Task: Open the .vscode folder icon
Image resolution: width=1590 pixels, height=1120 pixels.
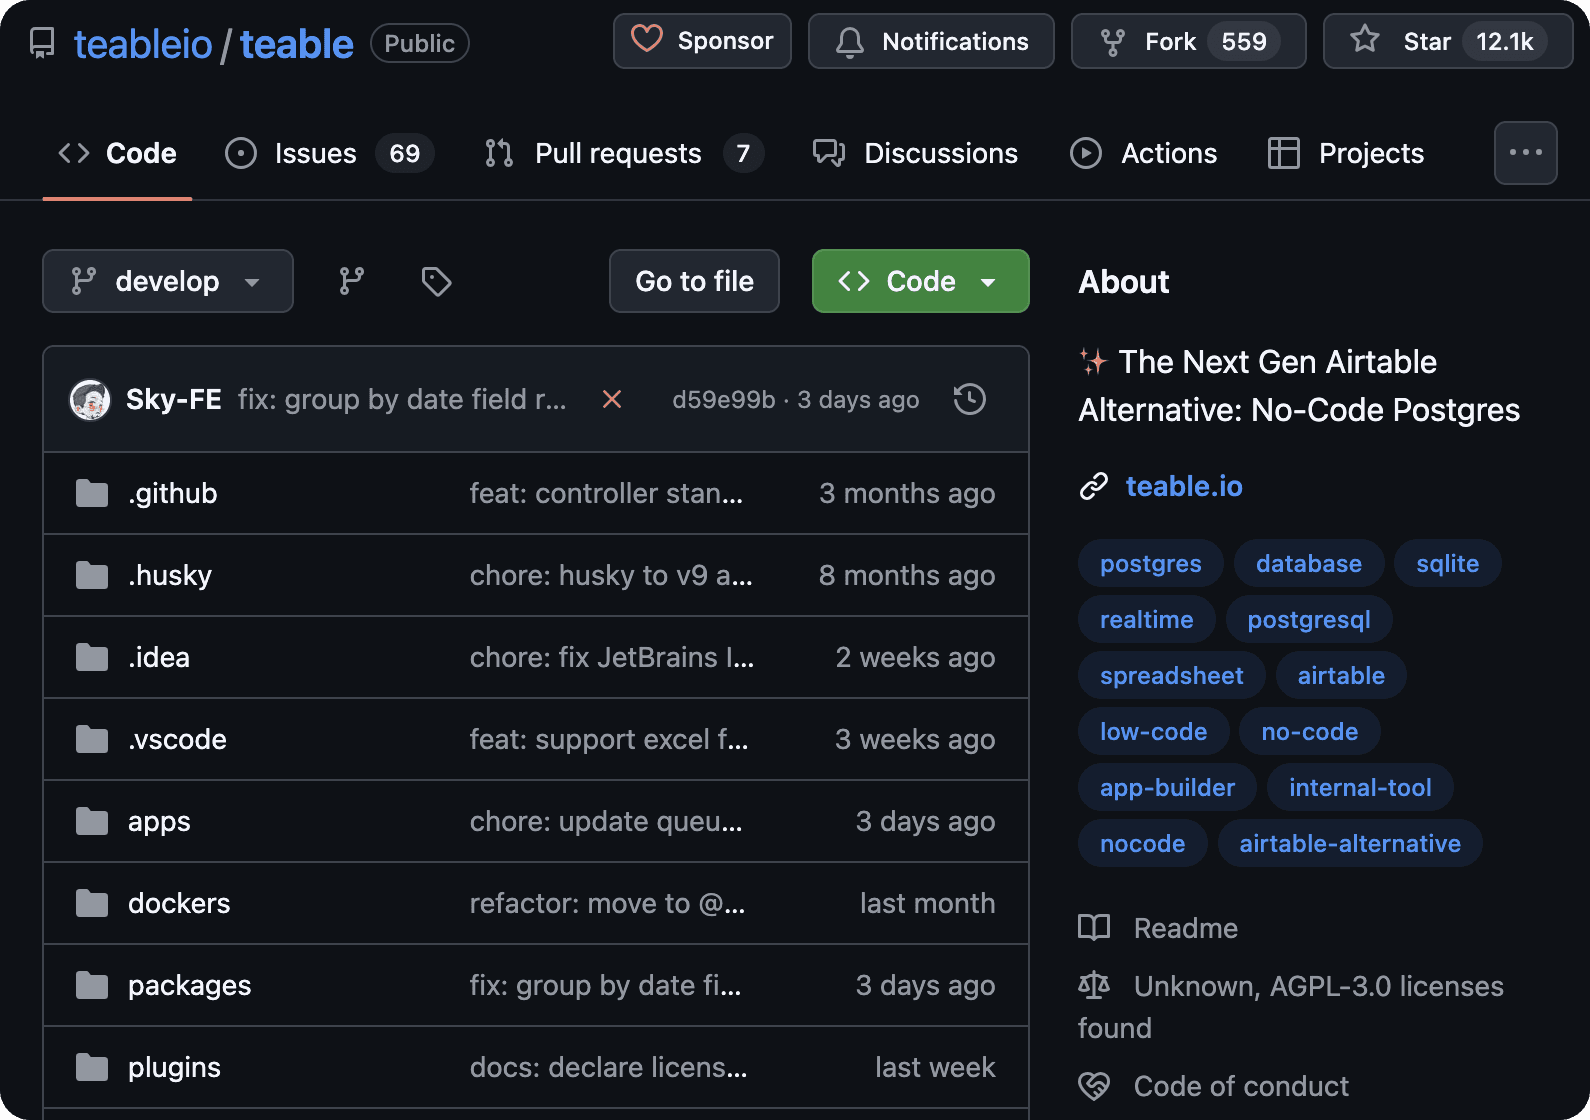Action: (92, 739)
